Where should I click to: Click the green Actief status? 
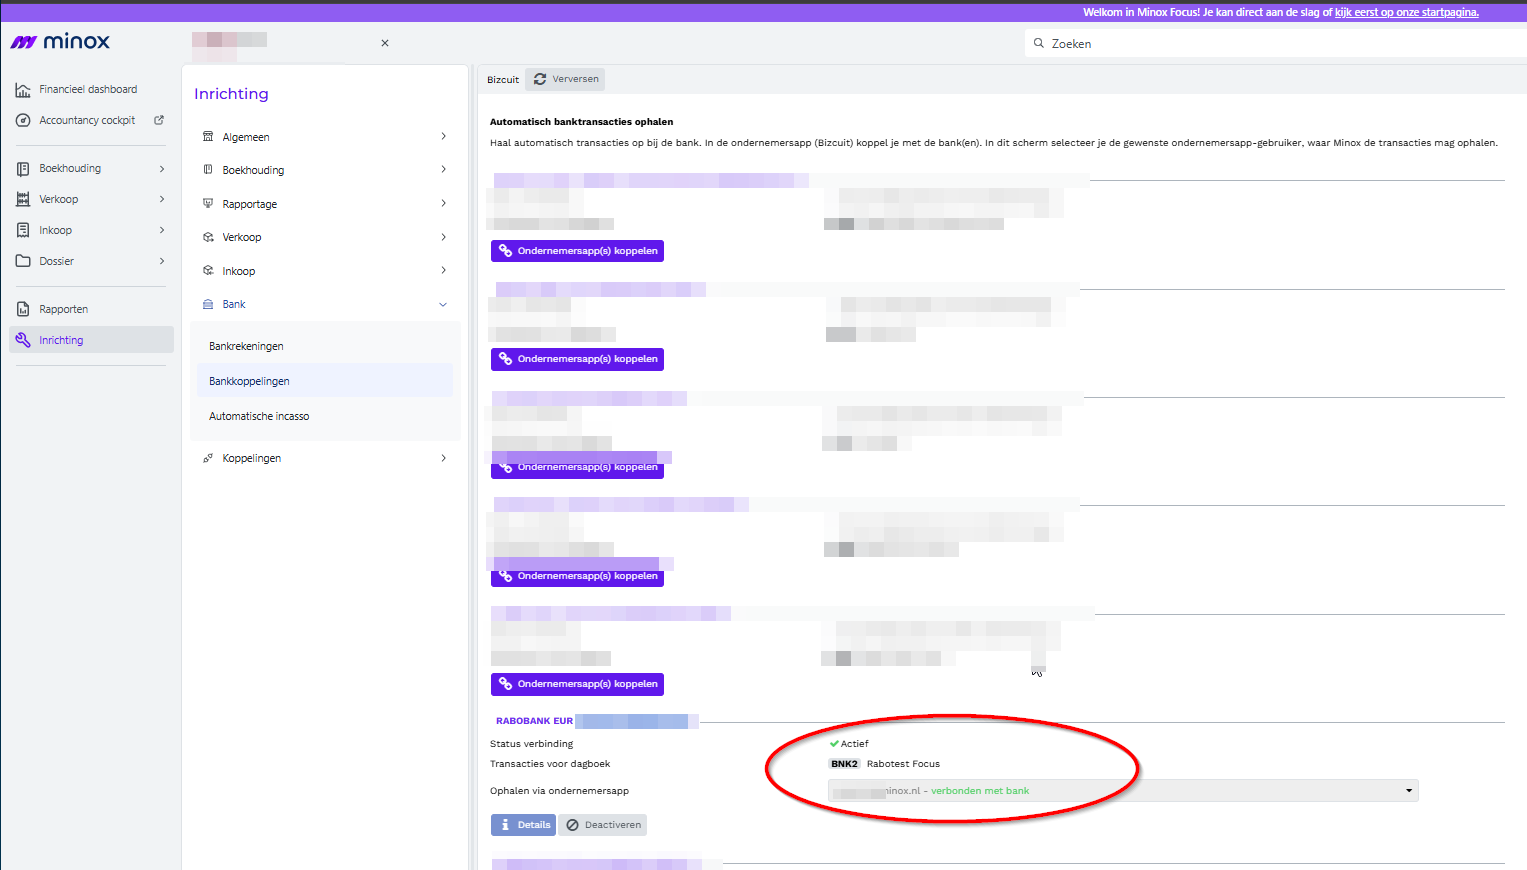pyautogui.click(x=849, y=744)
